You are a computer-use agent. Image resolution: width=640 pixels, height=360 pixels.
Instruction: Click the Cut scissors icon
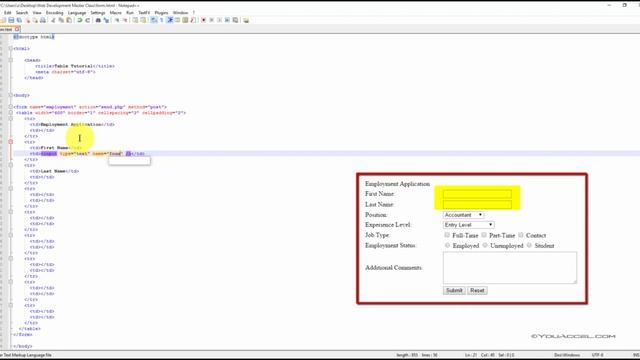pos(53,20)
